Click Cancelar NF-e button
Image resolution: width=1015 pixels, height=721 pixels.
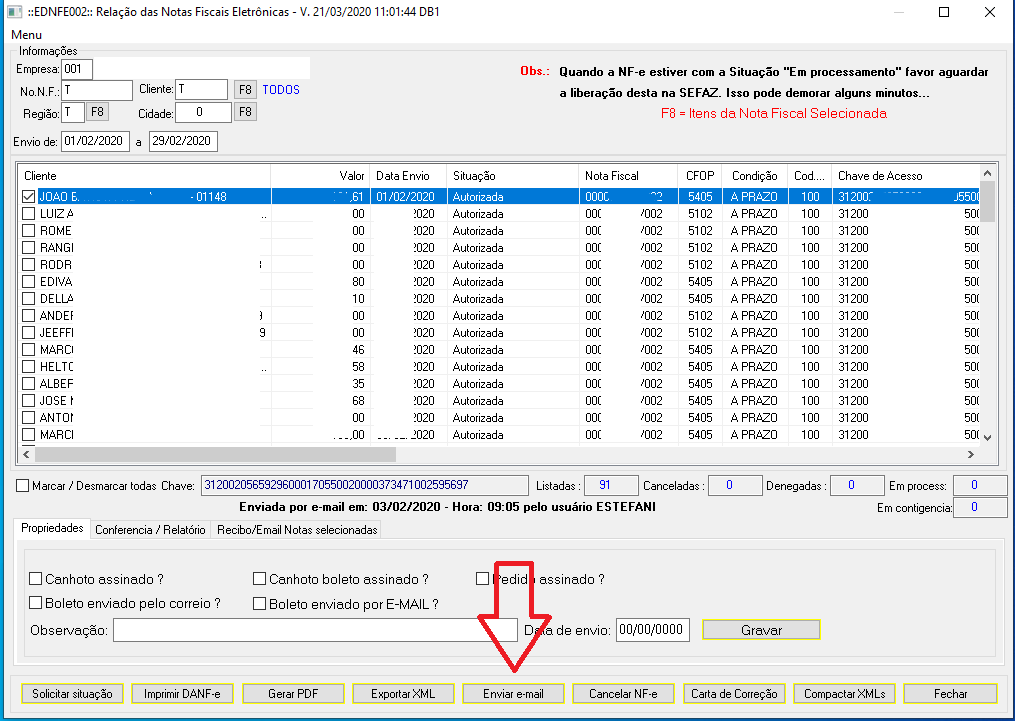point(623,693)
